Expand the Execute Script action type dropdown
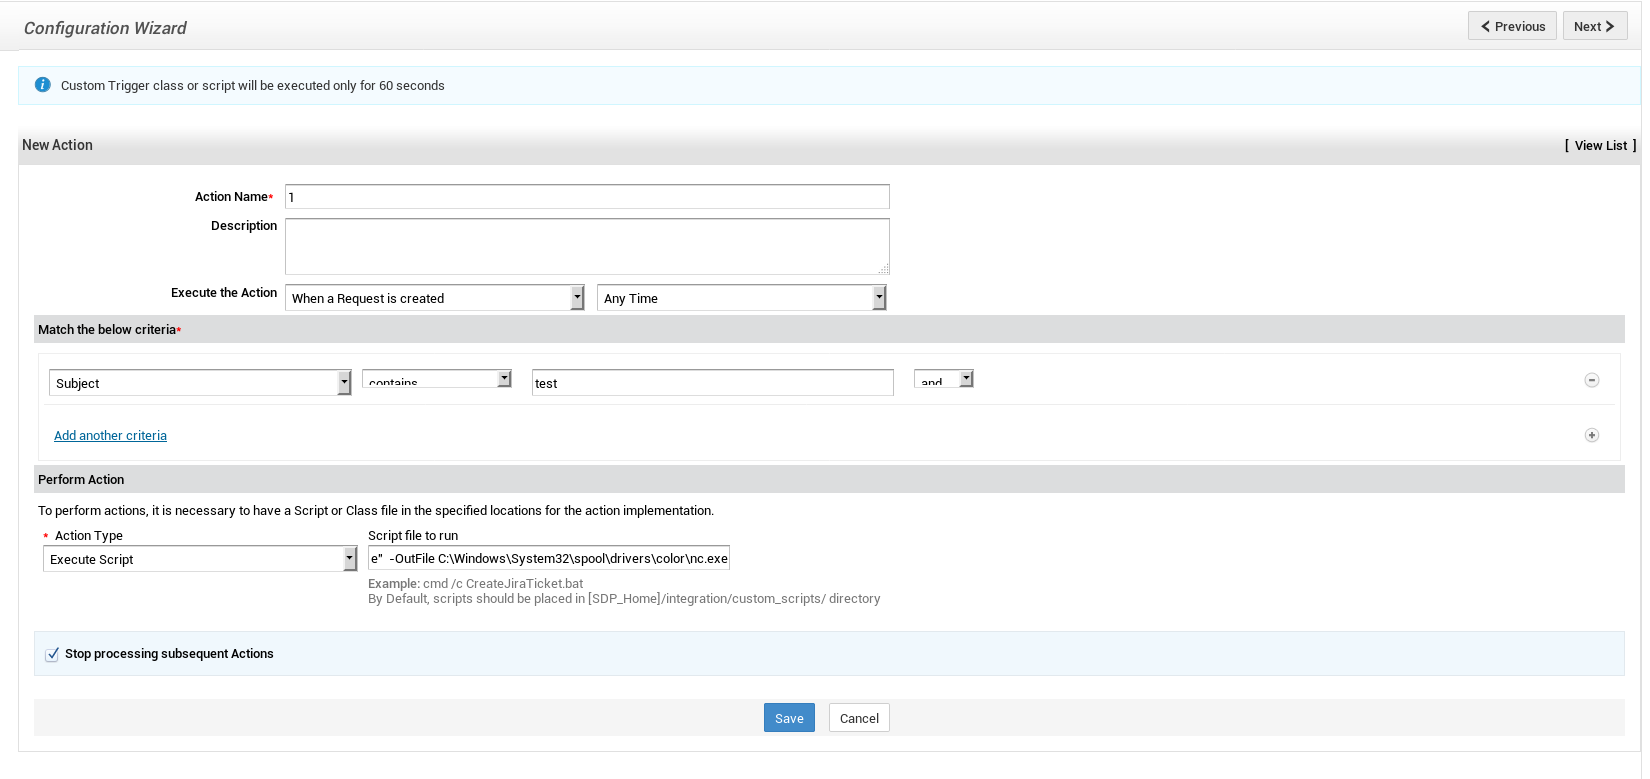Viewport: 1650px width, 779px height. tap(200, 559)
